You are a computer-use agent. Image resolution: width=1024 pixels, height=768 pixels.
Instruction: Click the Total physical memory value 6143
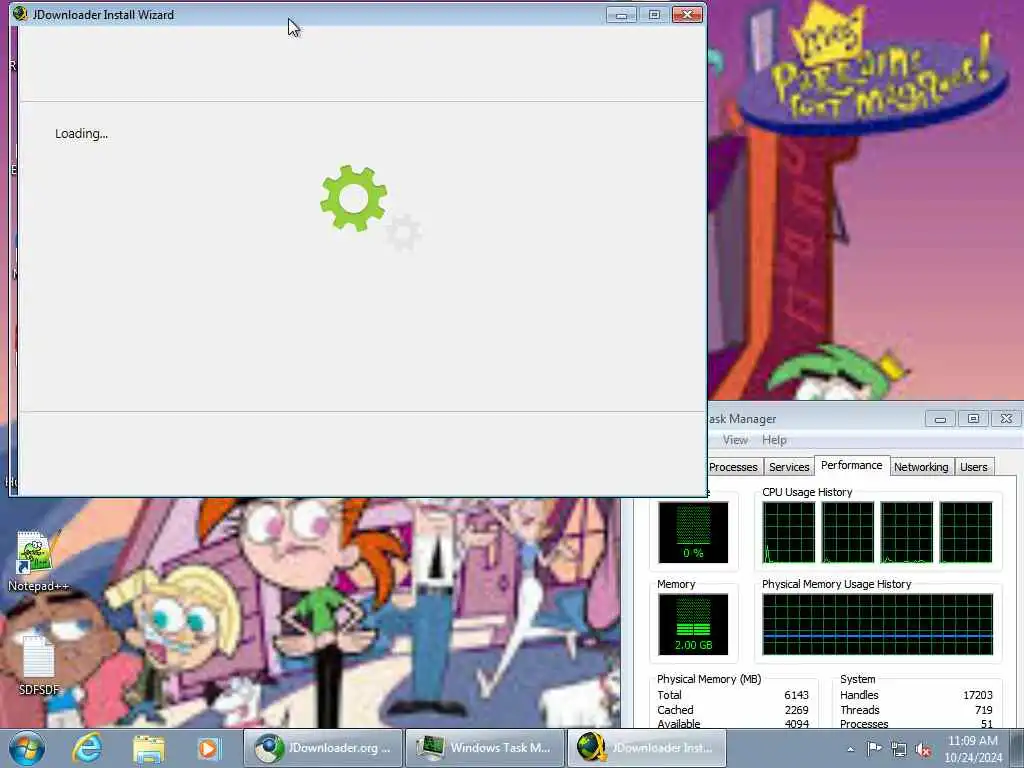(796, 695)
